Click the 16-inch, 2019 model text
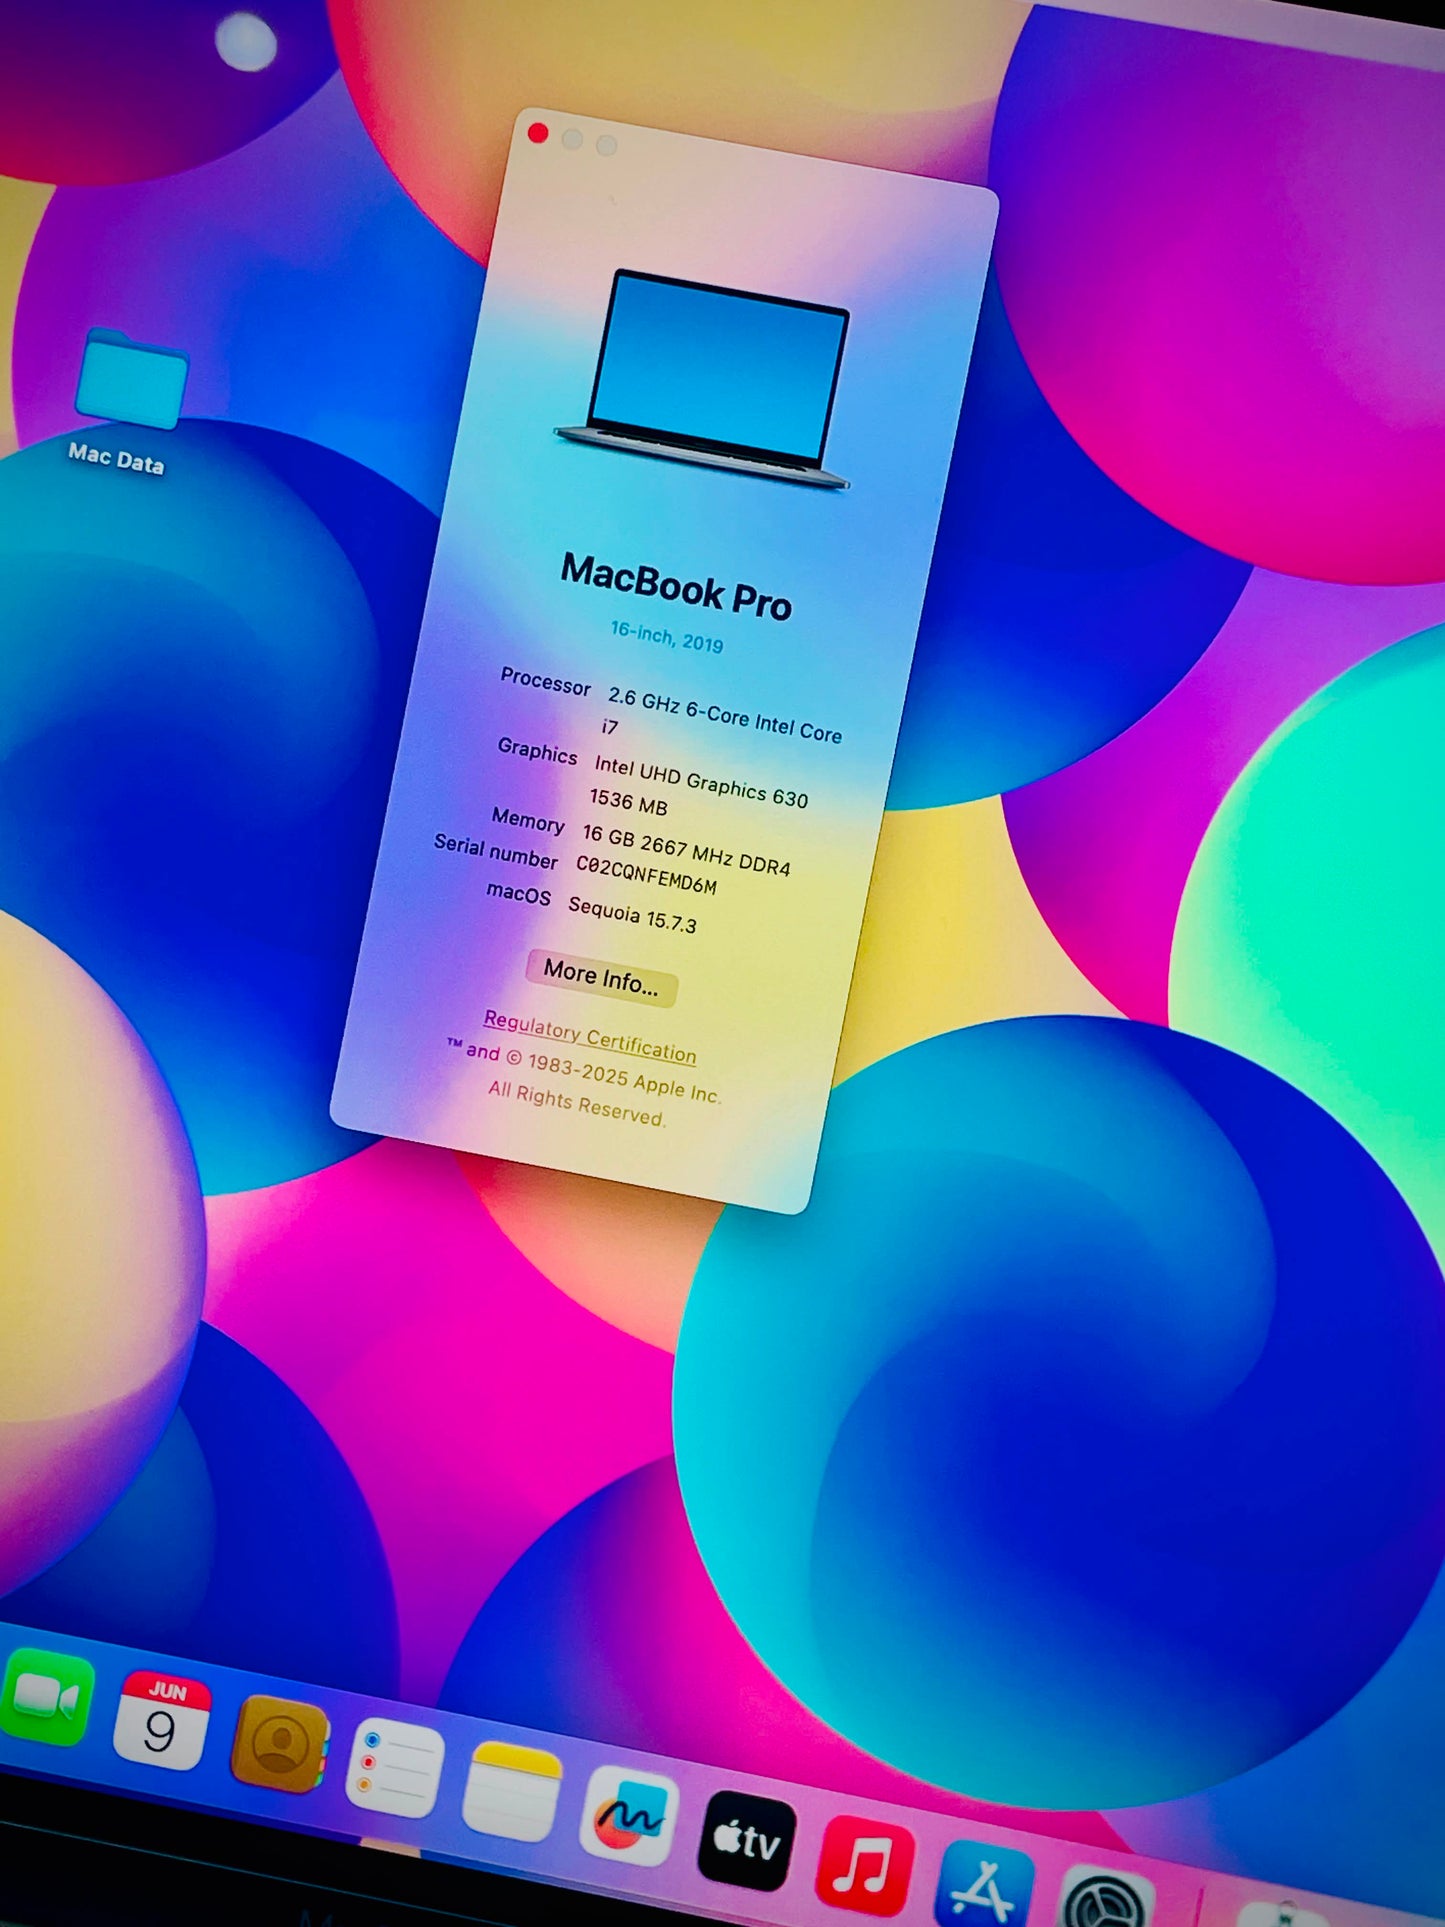The image size is (1445, 1927). 667,636
